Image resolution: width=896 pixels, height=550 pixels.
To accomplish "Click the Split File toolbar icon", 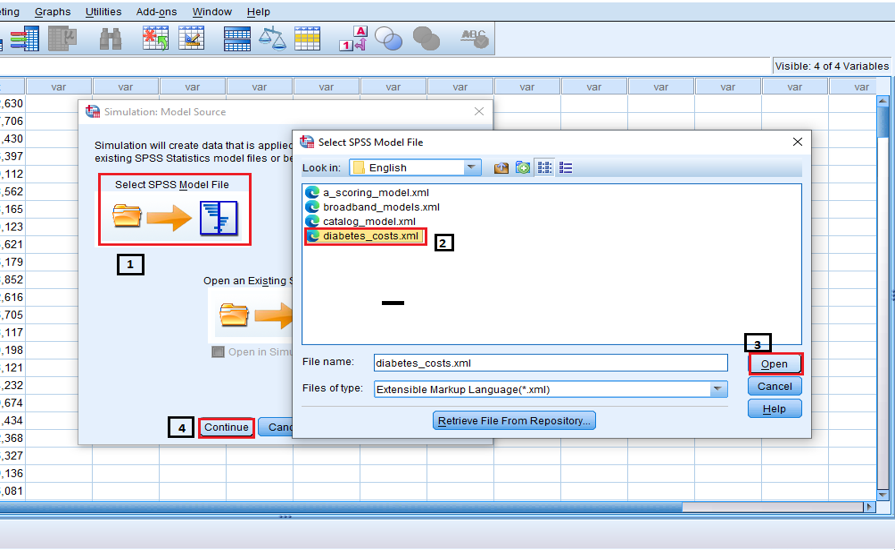I will 237,39.
